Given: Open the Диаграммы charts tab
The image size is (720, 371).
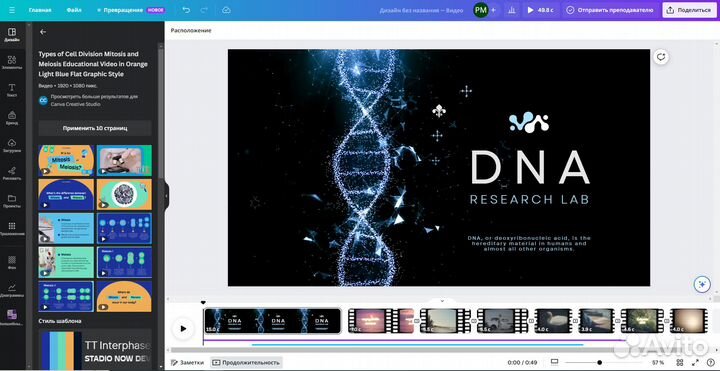Looking at the screenshot, I should click(12, 290).
